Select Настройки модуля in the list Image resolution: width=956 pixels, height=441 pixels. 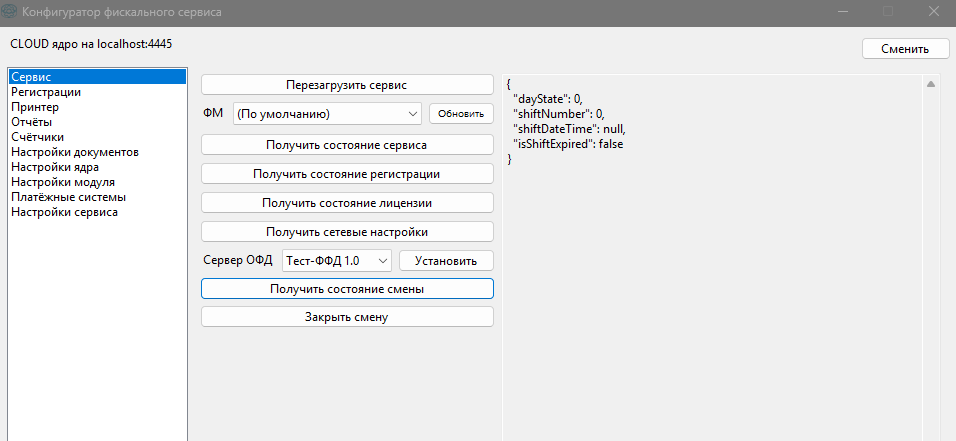[x=98, y=182]
